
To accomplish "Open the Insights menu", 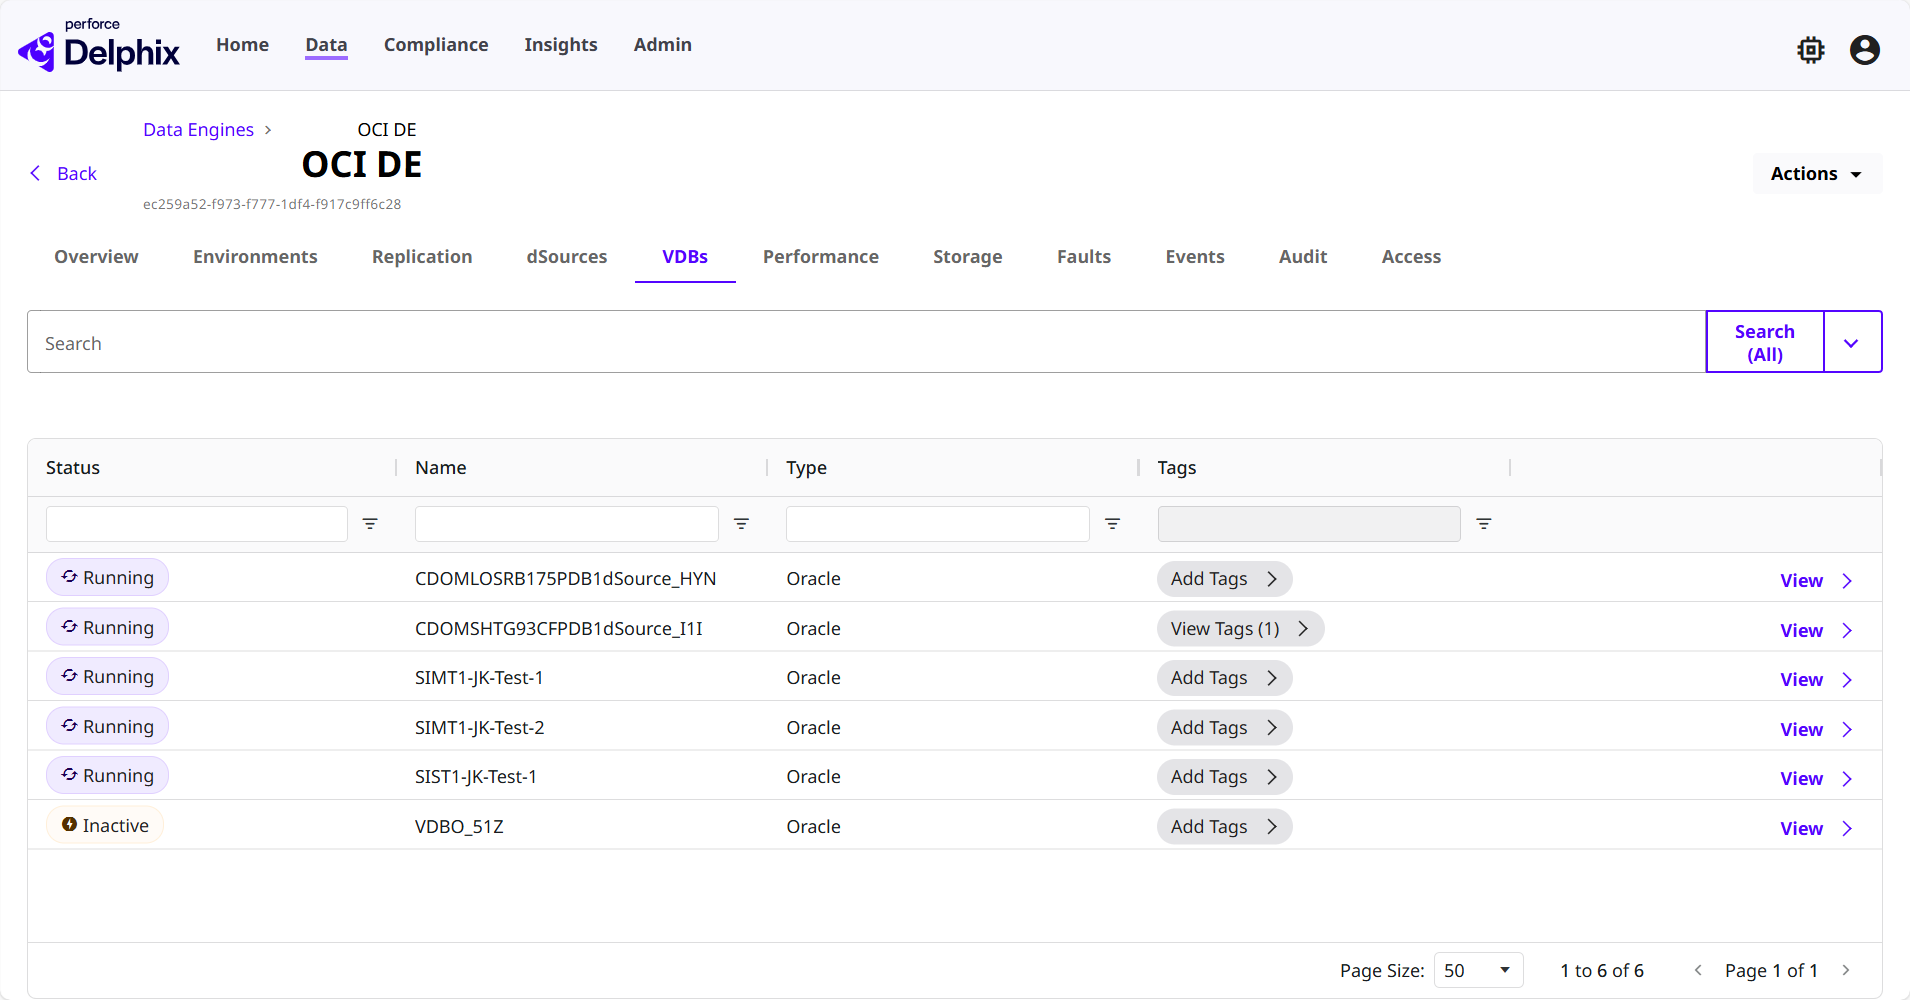I will coord(561,45).
